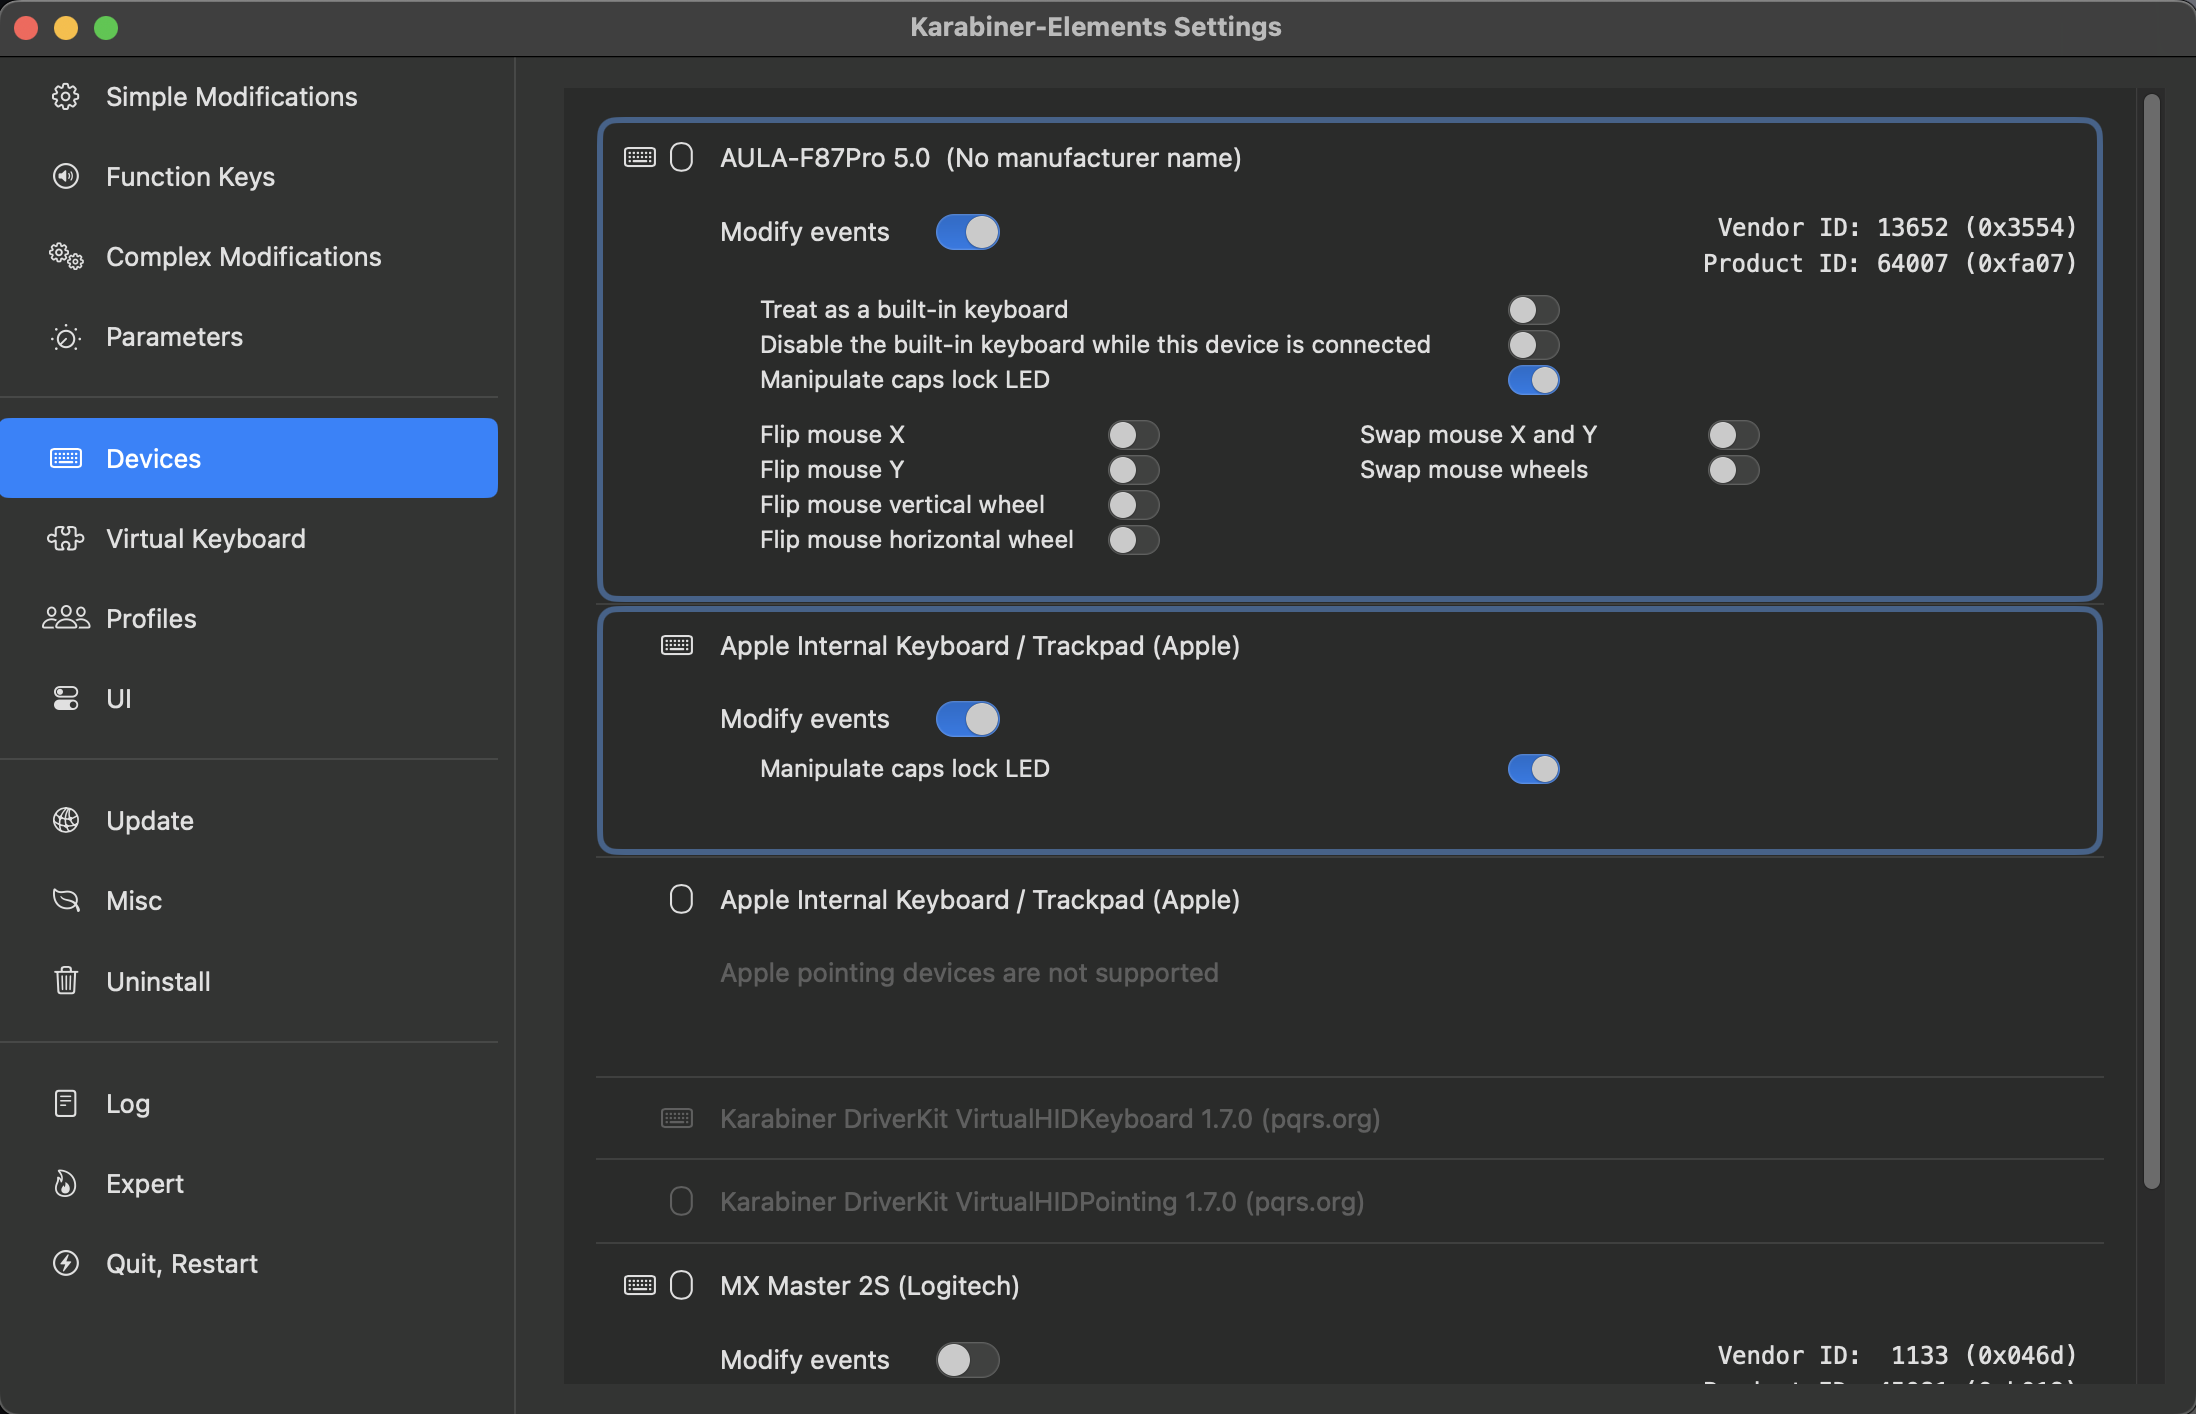Click the Expert flame icon
Image resolution: width=2196 pixels, height=1414 pixels.
[x=66, y=1184]
